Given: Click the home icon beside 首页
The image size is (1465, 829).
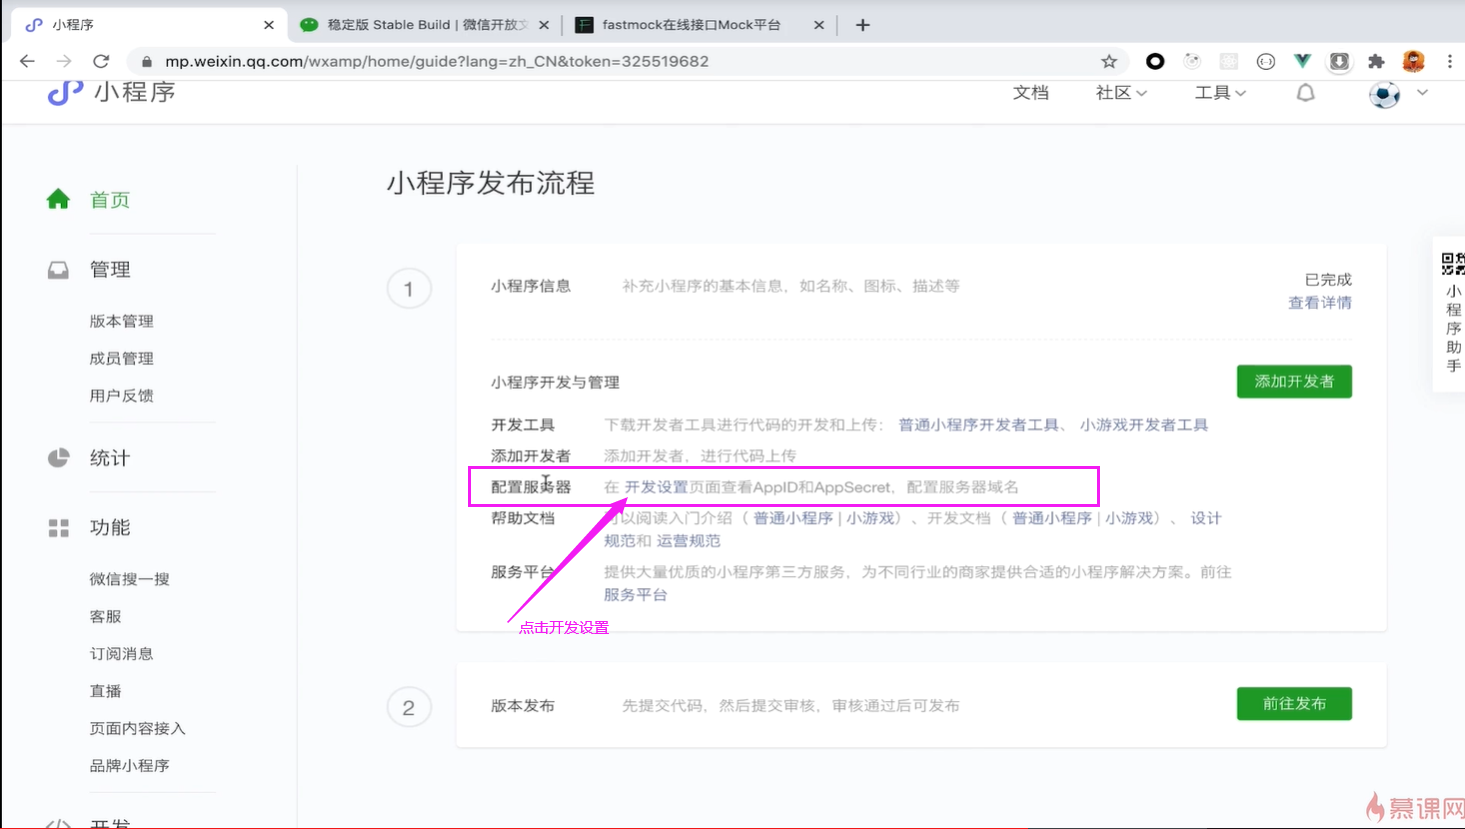Looking at the screenshot, I should click(x=58, y=199).
